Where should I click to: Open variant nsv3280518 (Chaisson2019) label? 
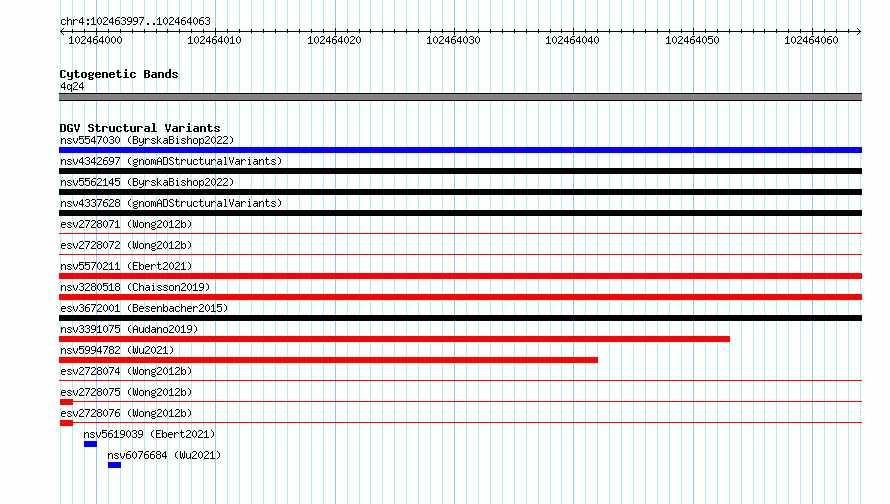135,287
